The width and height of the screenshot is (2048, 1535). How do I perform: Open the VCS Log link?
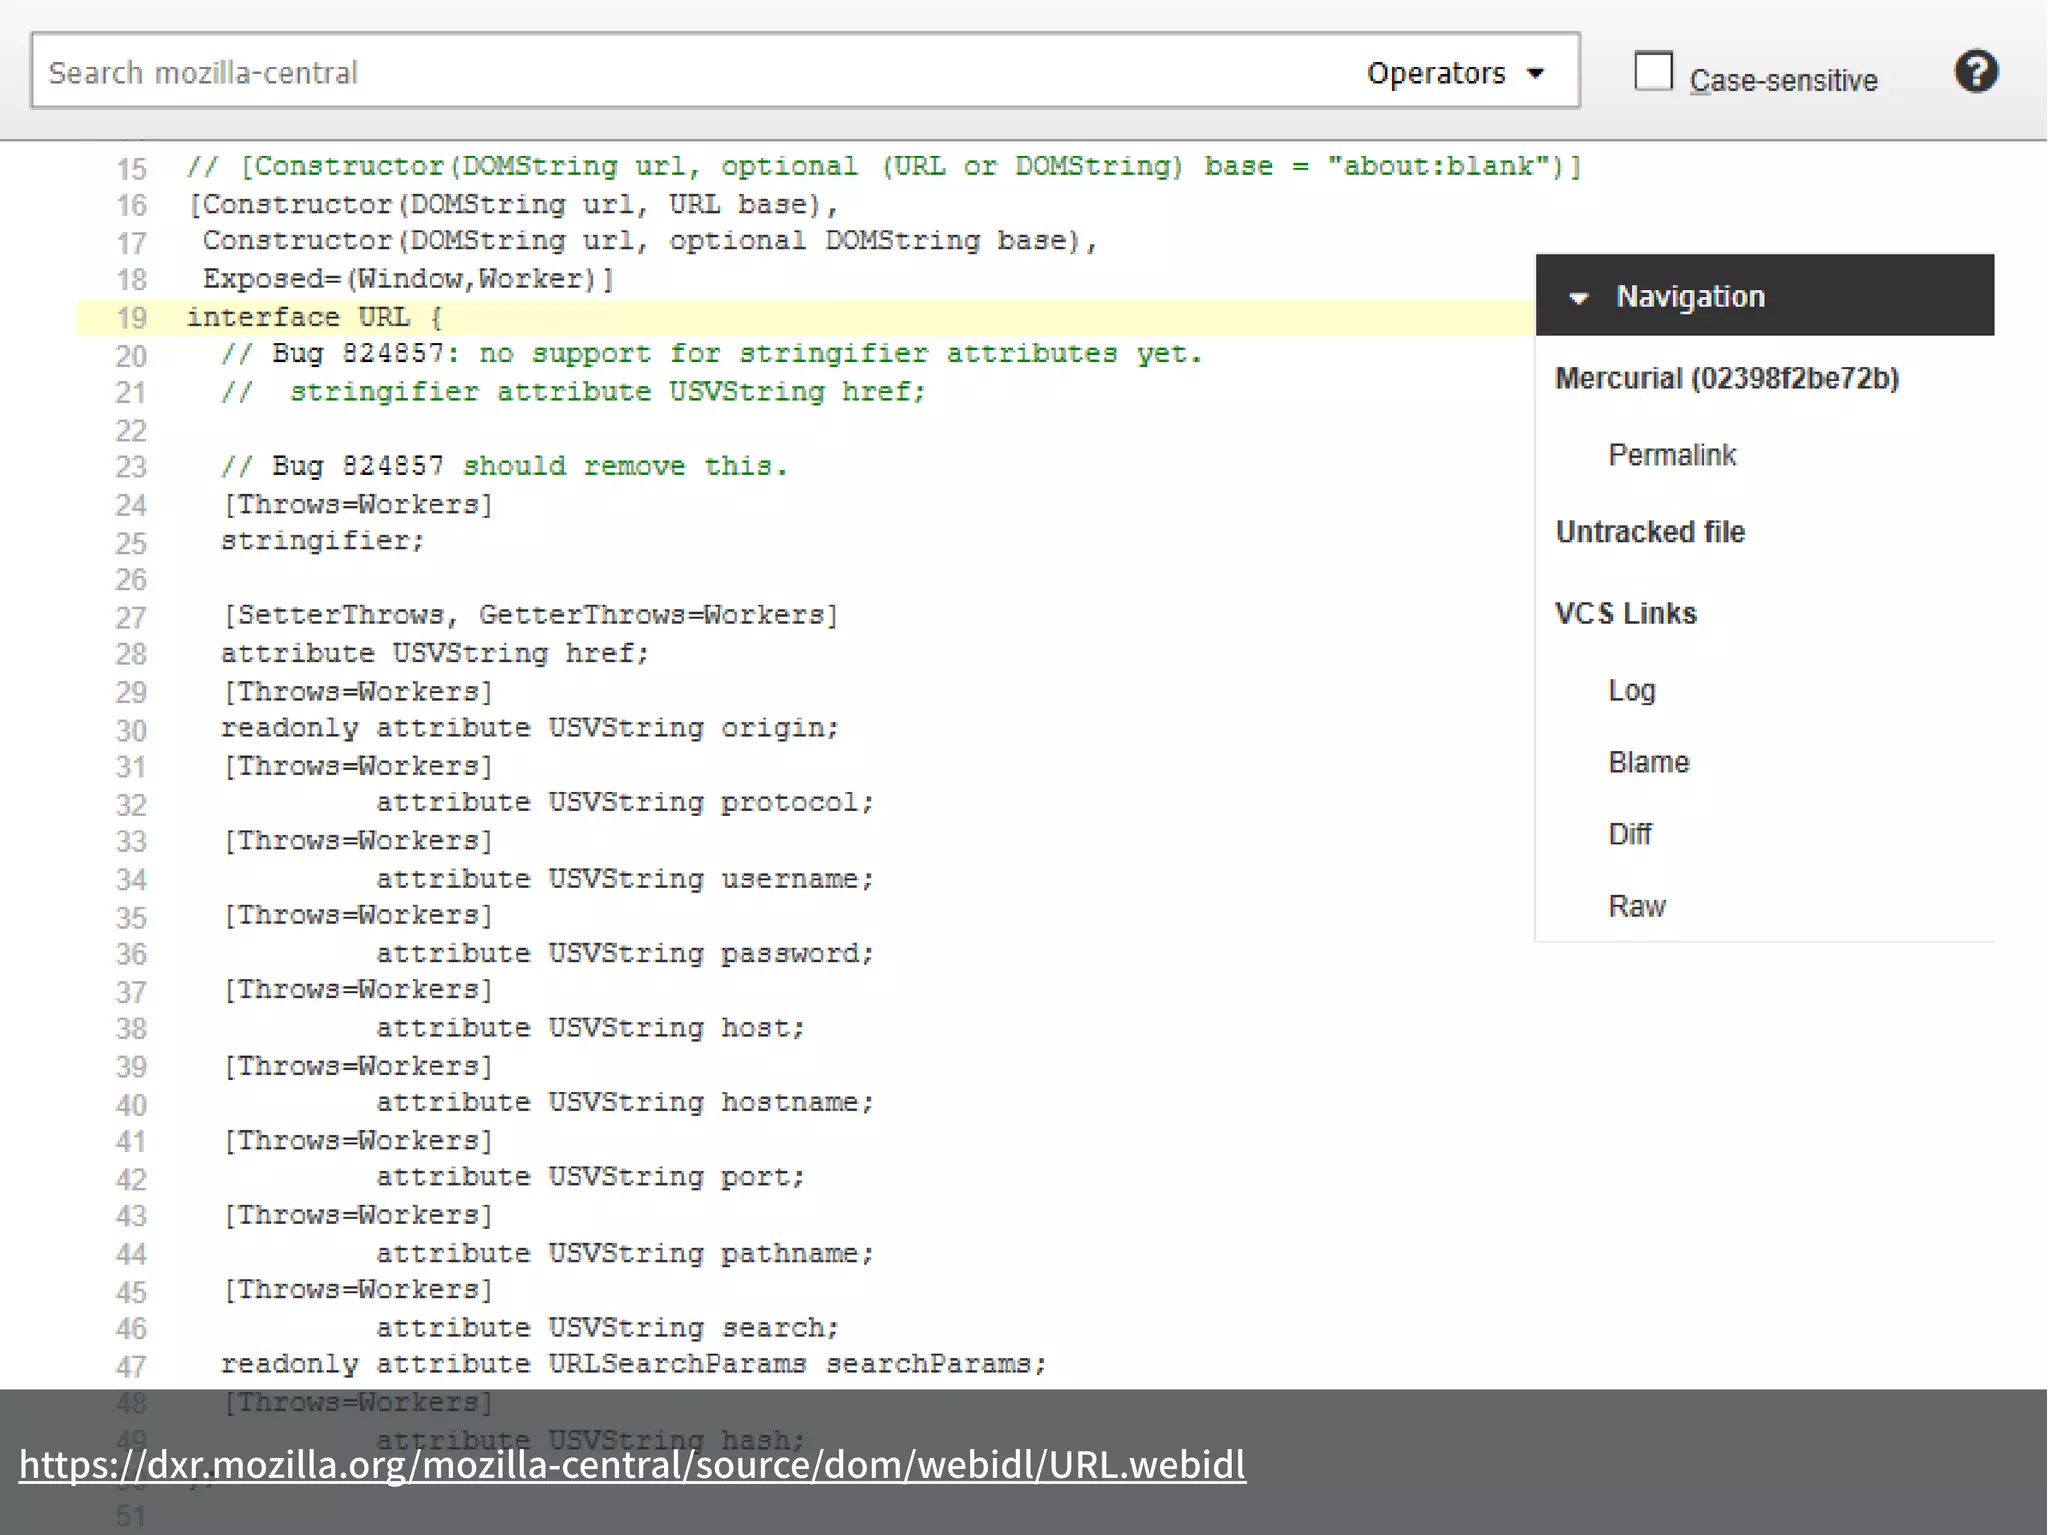point(1631,690)
